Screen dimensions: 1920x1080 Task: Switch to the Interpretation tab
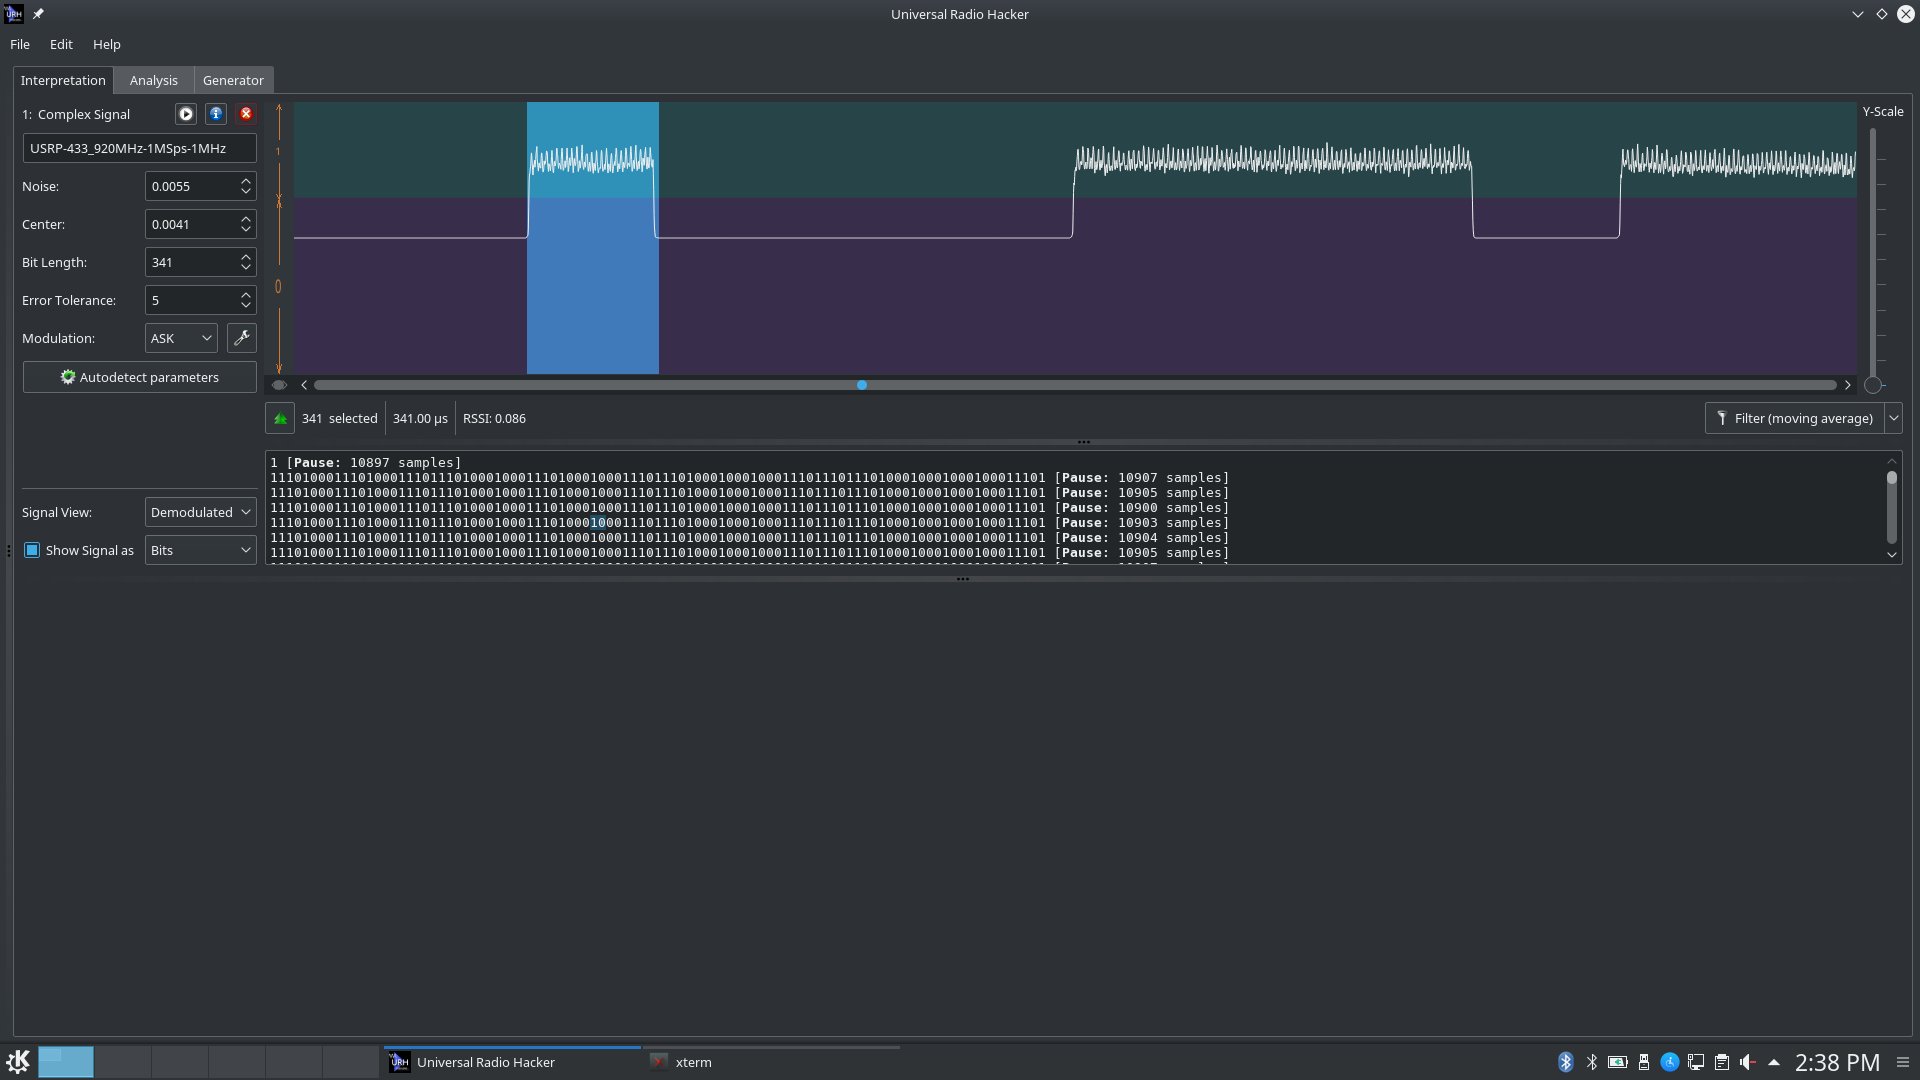coord(63,80)
